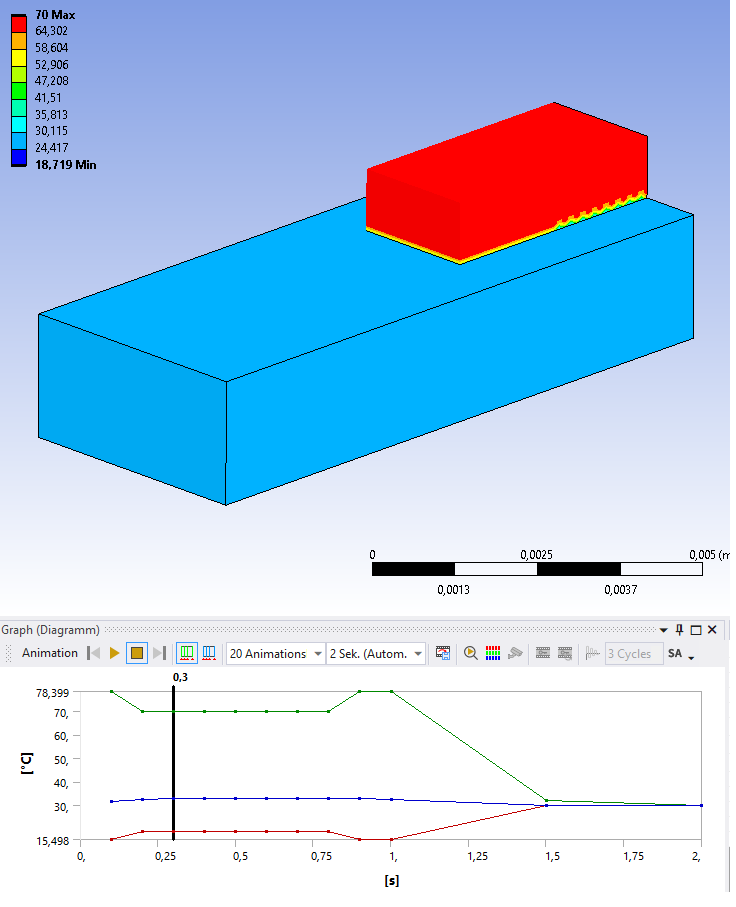Click the [s] x-axis unit label
This screenshot has height=907, width=736.
tap(392, 881)
